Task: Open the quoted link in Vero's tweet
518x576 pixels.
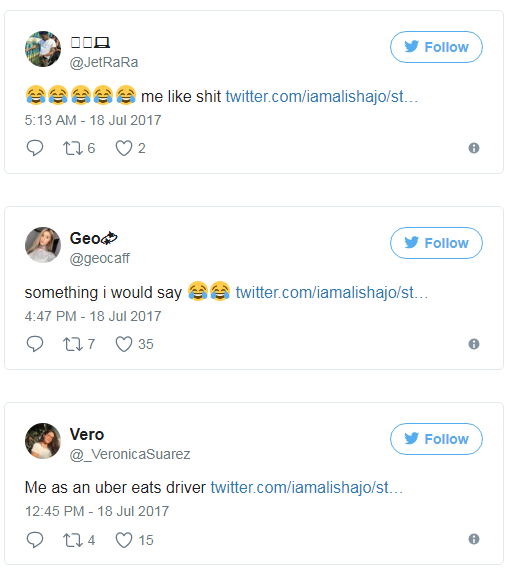Action: pos(307,487)
